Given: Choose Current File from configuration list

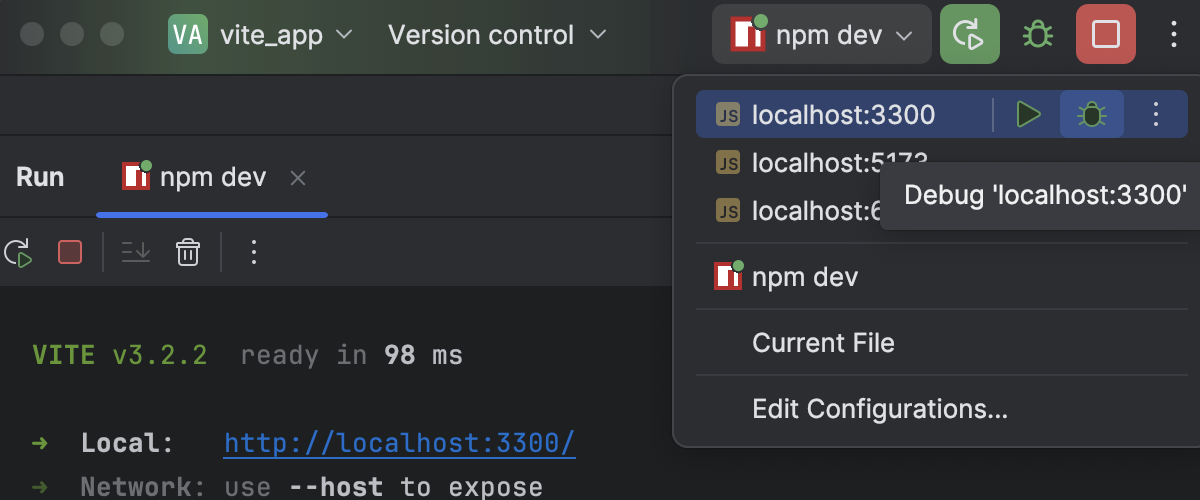Looking at the screenshot, I should pos(823,343).
